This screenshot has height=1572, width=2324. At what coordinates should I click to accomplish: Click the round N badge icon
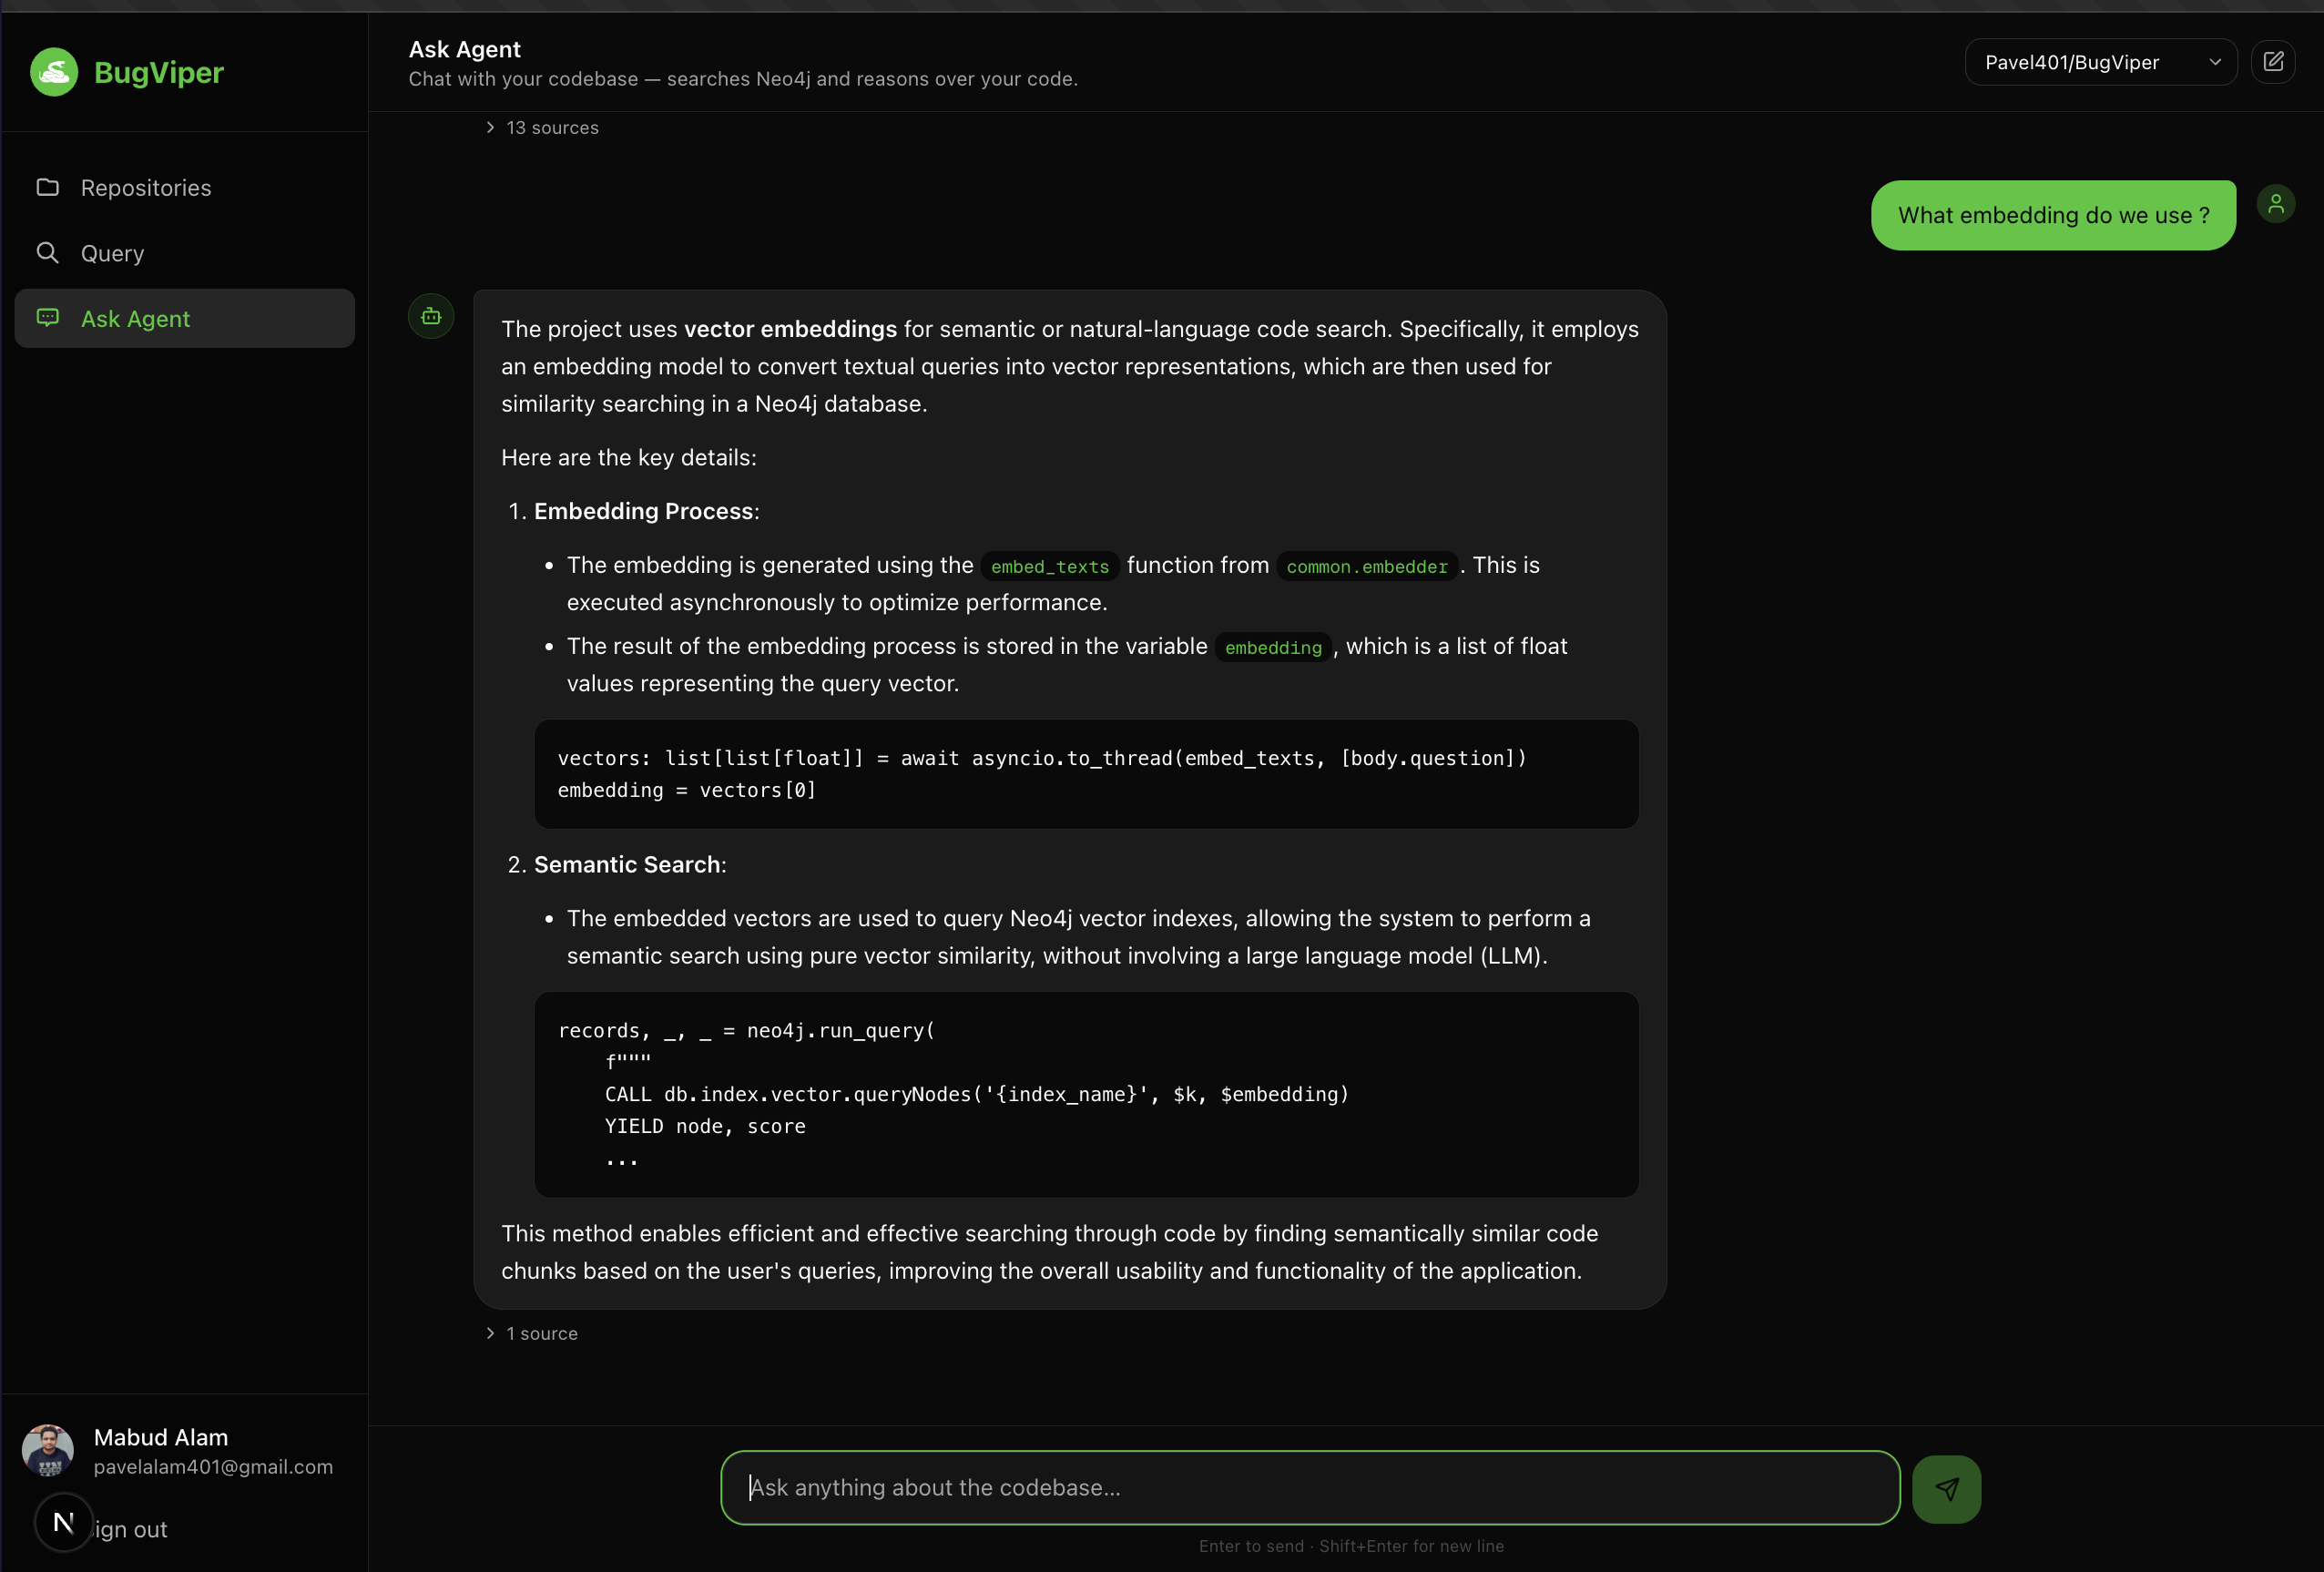click(64, 1522)
